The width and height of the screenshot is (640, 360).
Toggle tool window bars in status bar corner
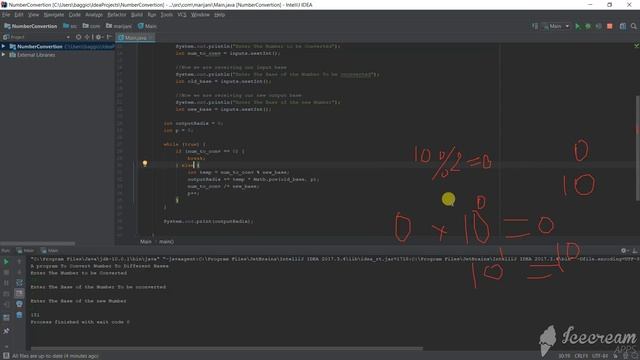6,356
